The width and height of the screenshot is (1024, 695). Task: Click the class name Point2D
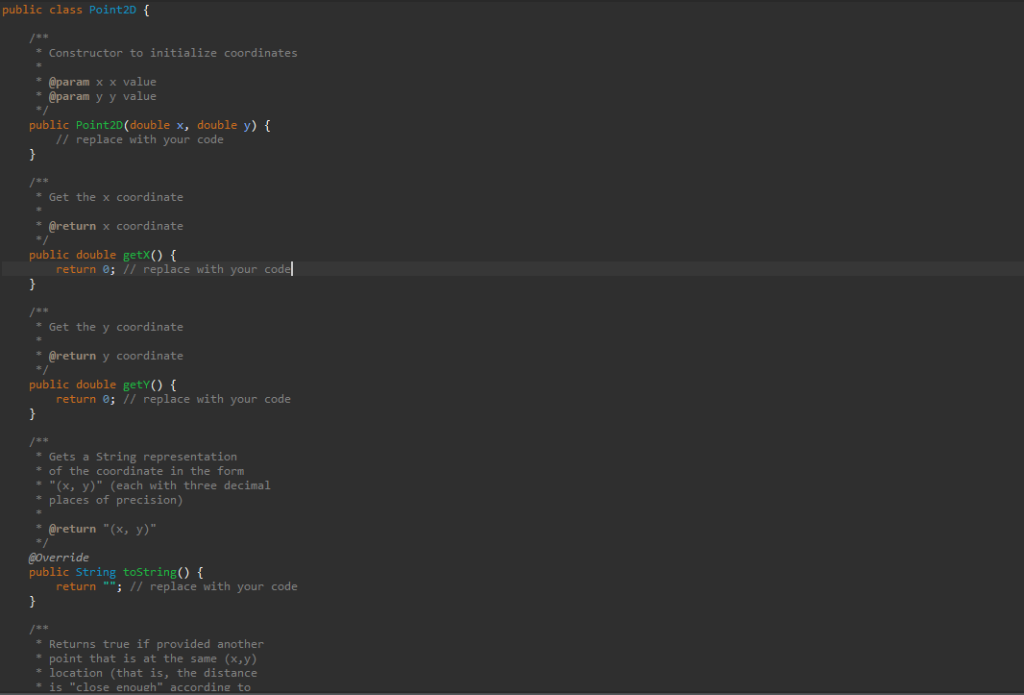[112, 9]
